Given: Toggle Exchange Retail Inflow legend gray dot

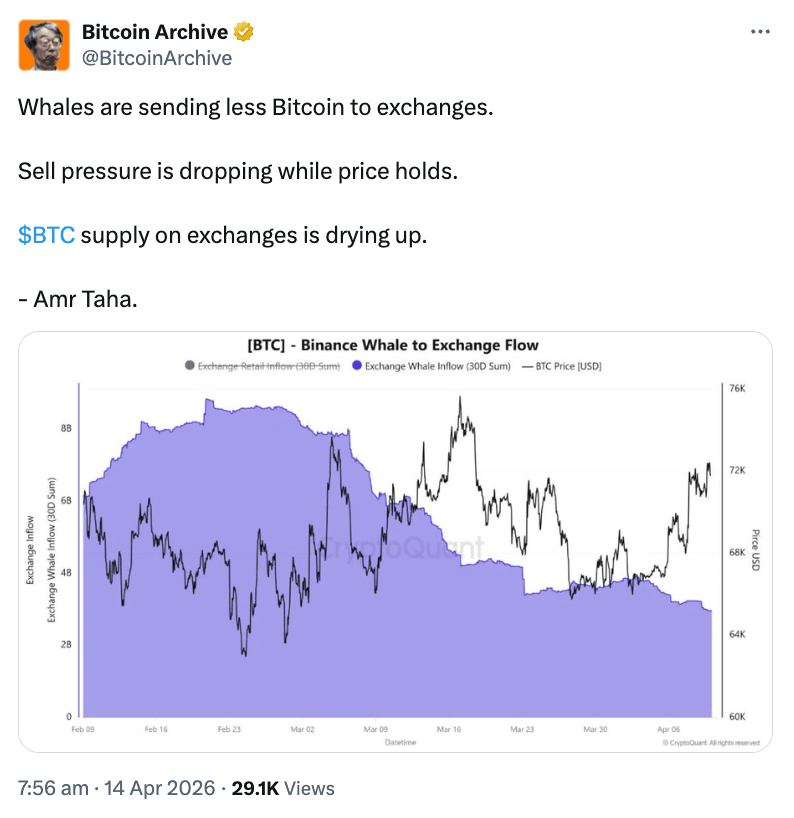Looking at the screenshot, I should click(190, 366).
